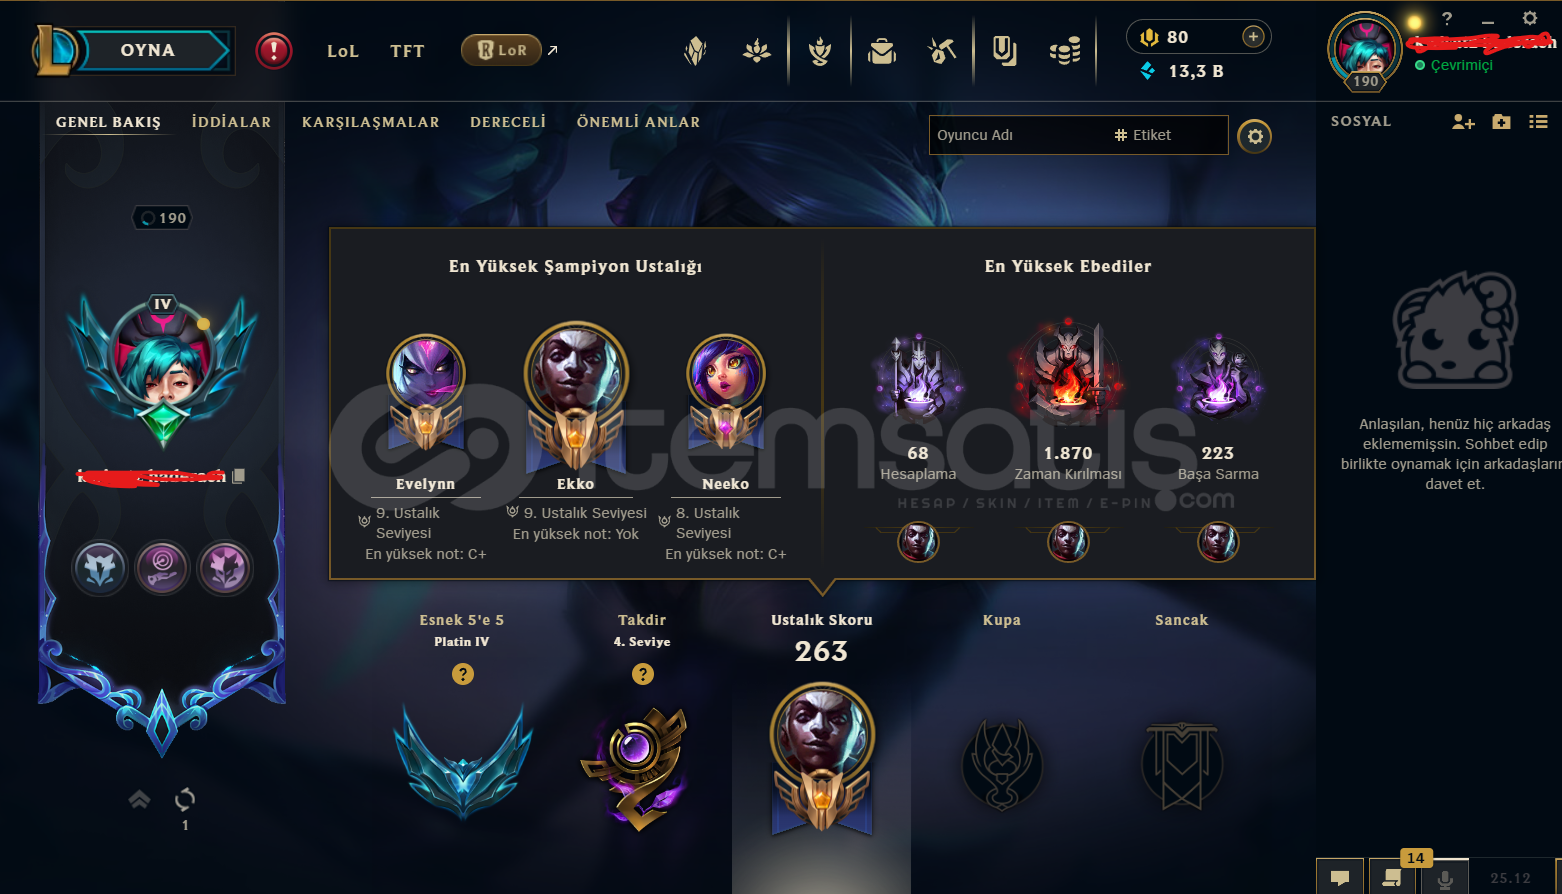Viewport: 1562px width, 894px height.
Task: Click the refresh arrows under banner
Action: pyautogui.click(x=185, y=799)
